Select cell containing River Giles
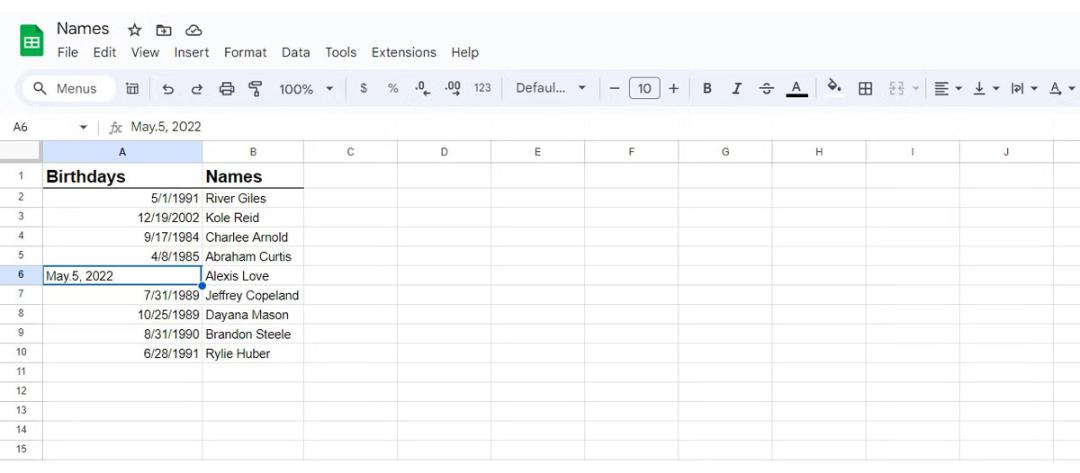 pos(253,198)
